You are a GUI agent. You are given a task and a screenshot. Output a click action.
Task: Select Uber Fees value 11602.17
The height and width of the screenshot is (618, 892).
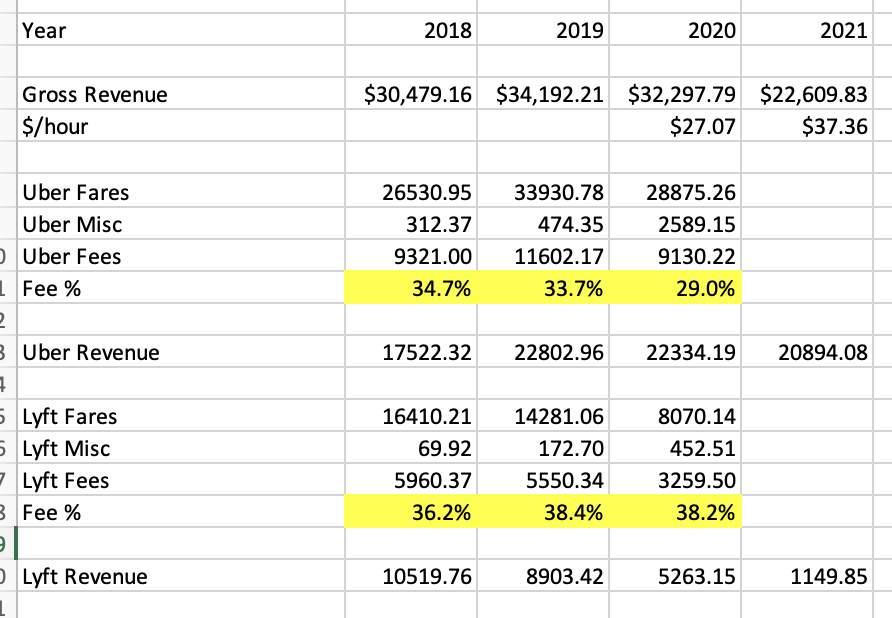543,256
